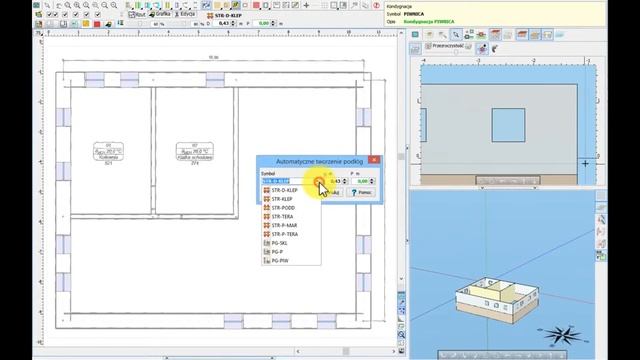640x360 pixels.
Task: Click the compass rose in 3D view
Action: tap(564, 335)
